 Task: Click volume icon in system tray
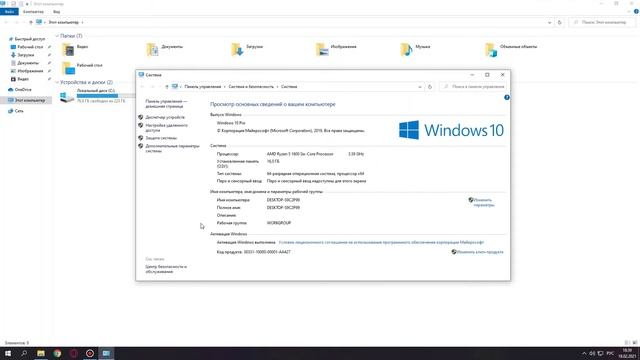coord(592,353)
